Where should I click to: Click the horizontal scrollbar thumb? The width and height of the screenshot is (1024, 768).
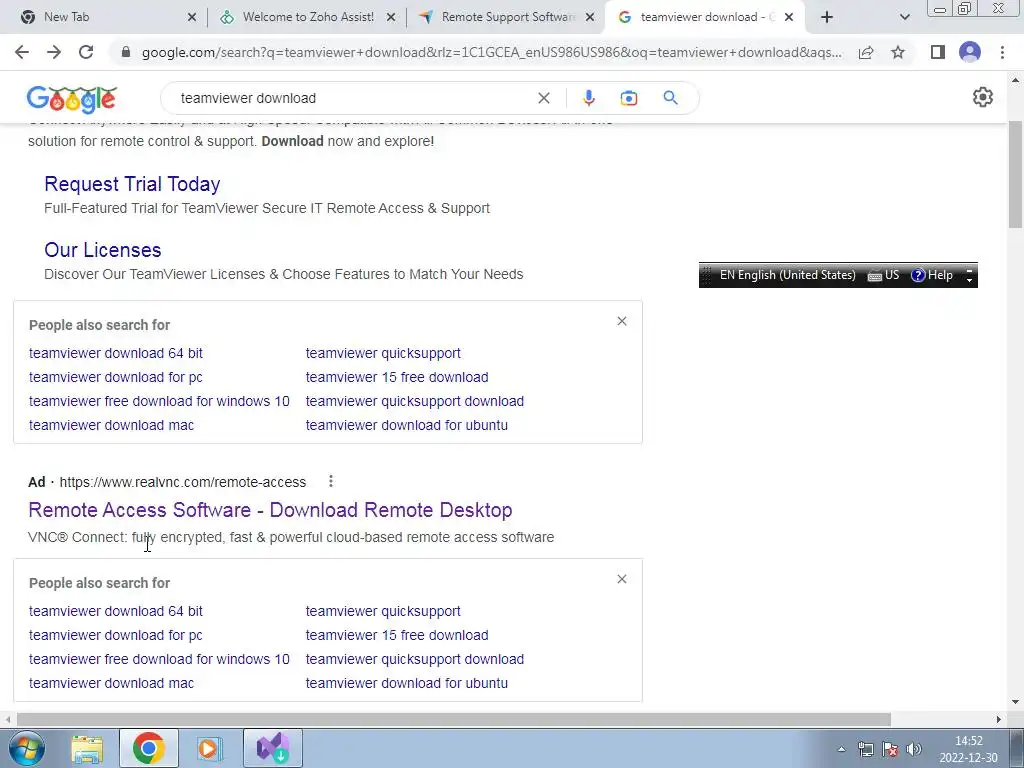pyautogui.click(x=454, y=719)
